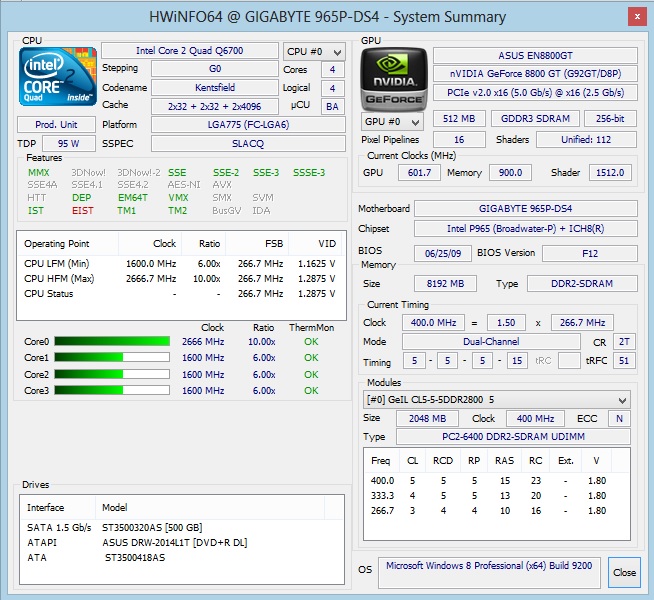Open the GPU #0 selector dropdown
Screen dimensions: 654x600
pos(392,122)
